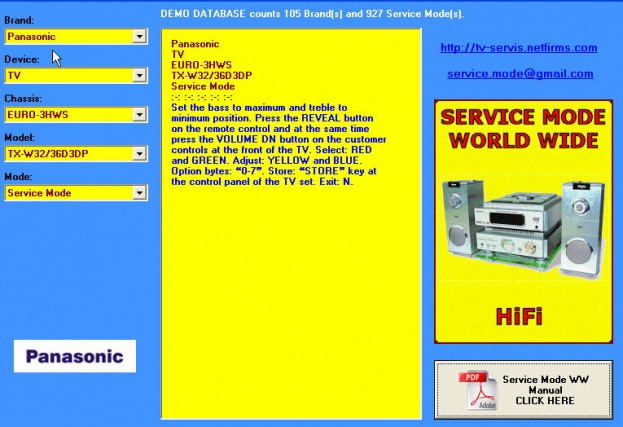Click the TX-W32/36D3DP model combo box field
The height and width of the screenshot is (427, 623).
pos(76,154)
